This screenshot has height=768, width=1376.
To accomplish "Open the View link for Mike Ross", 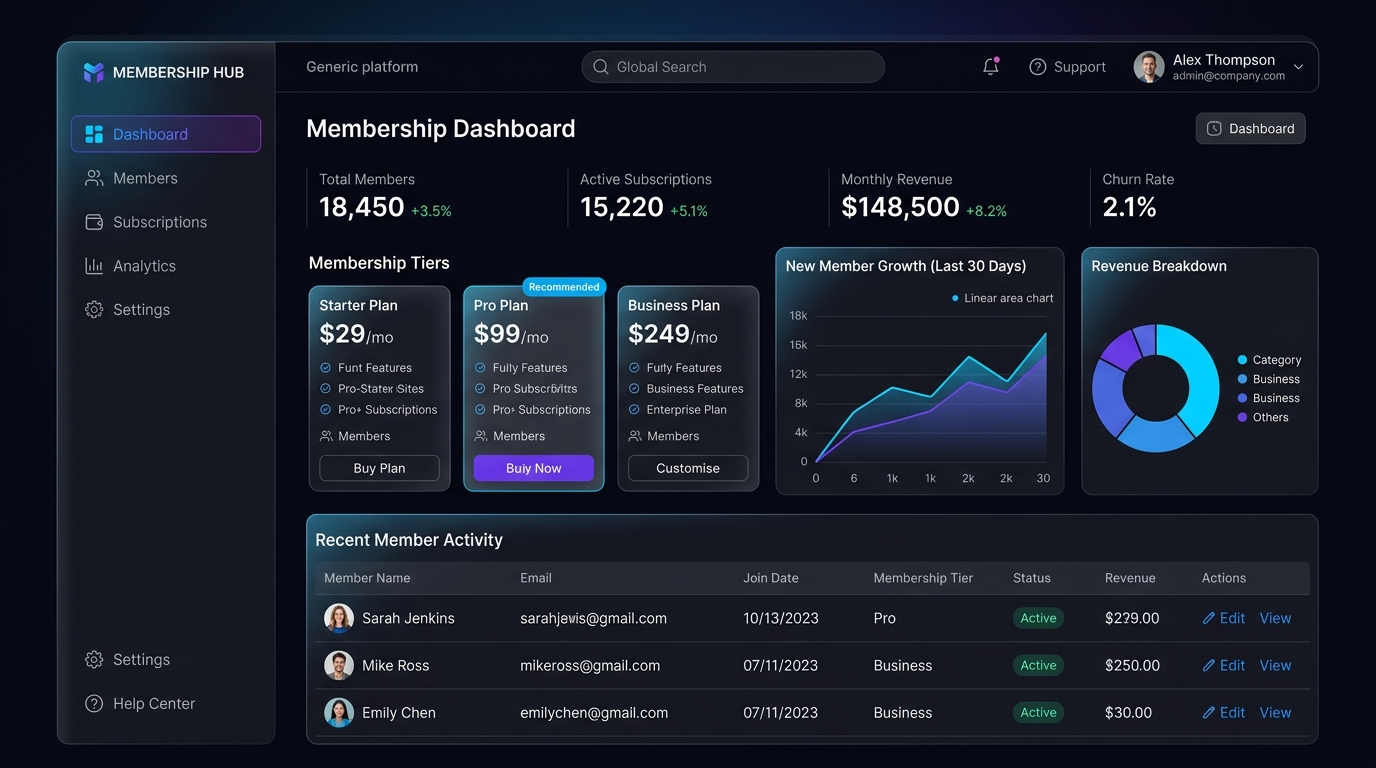I will (1275, 666).
